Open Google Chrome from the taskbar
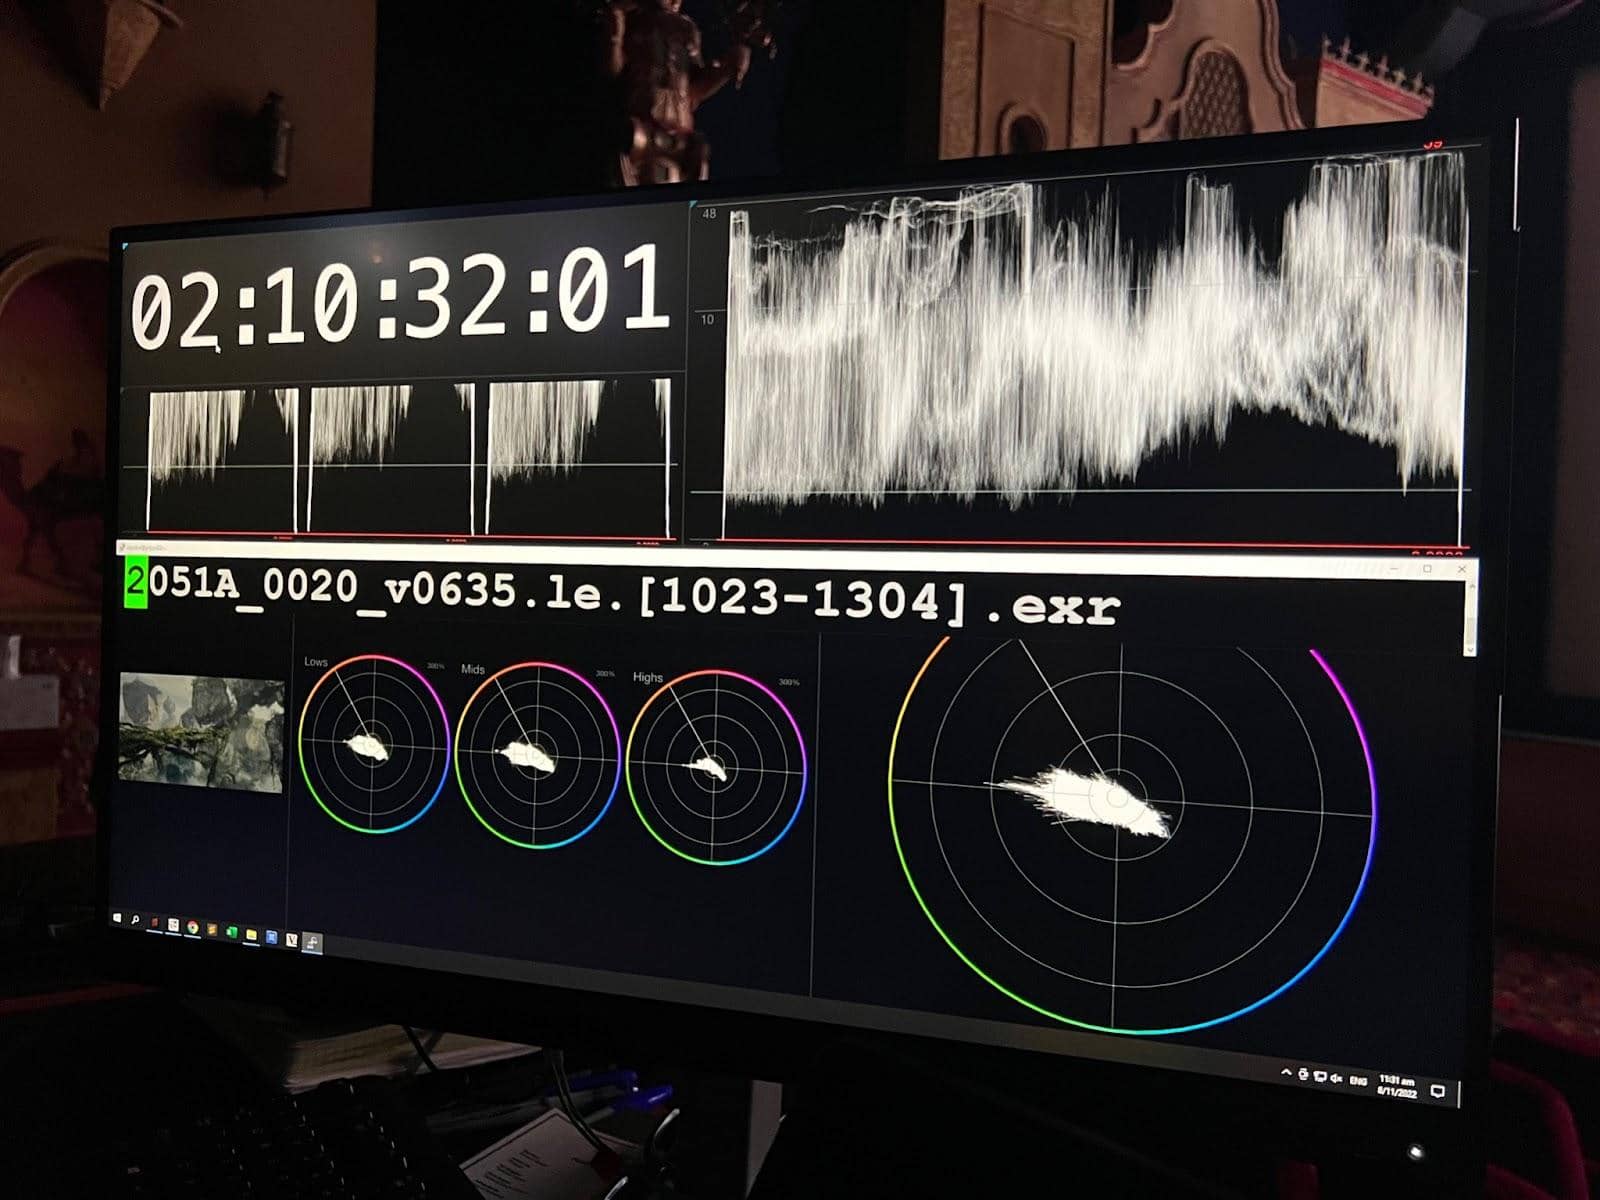This screenshot has height=1200, width=1600. pos(193,927)
